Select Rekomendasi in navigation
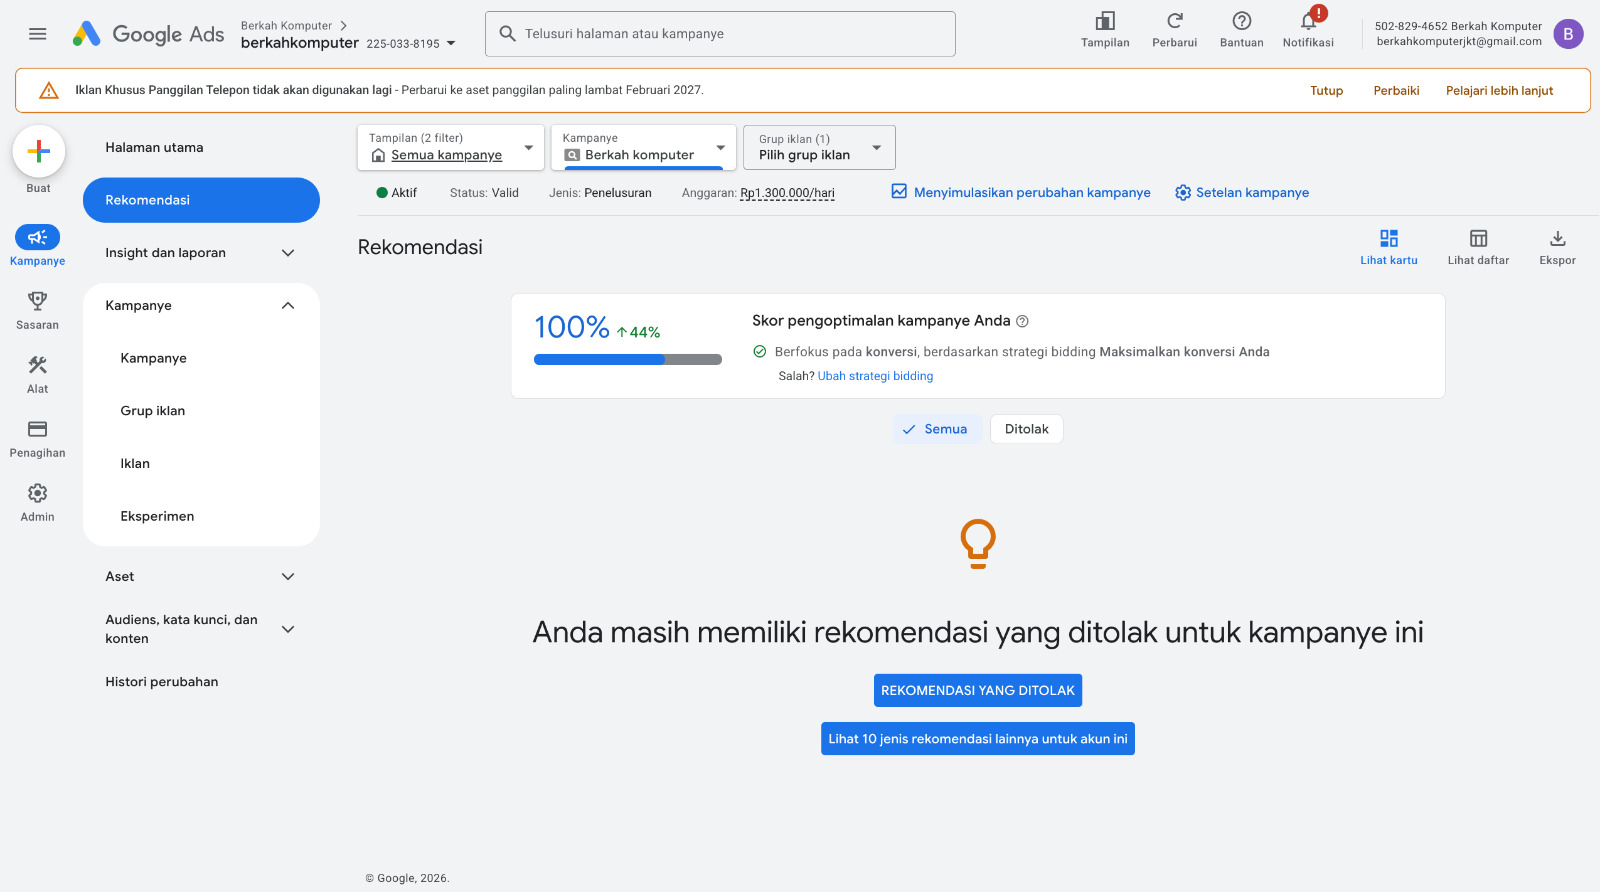The image size is (1600, 892). click(x=201, y=200)
